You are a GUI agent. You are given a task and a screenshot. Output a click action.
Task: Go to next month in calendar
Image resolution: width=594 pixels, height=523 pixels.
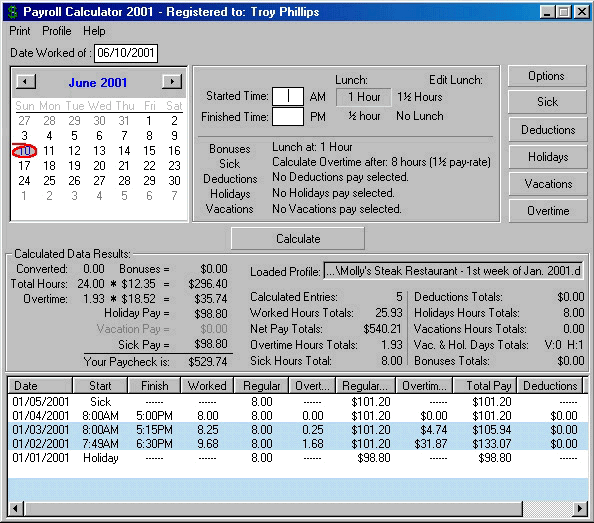tap(172, 81)
